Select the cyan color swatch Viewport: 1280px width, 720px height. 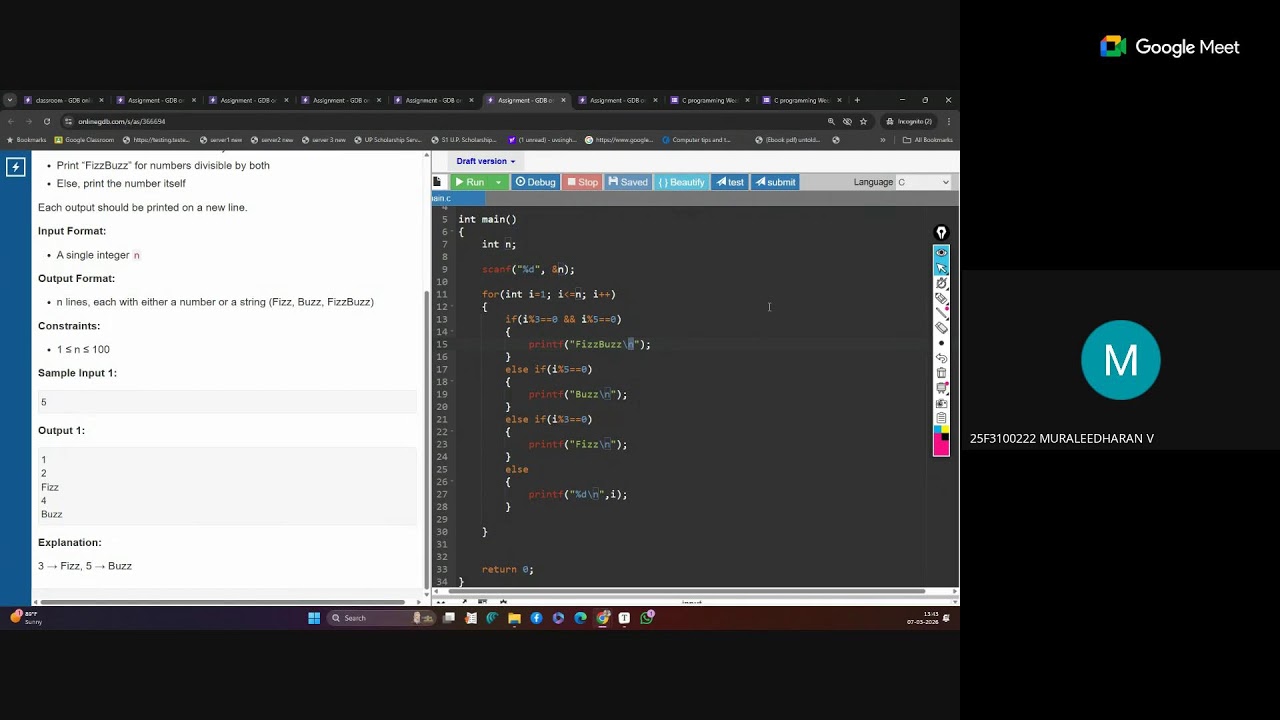937,428
